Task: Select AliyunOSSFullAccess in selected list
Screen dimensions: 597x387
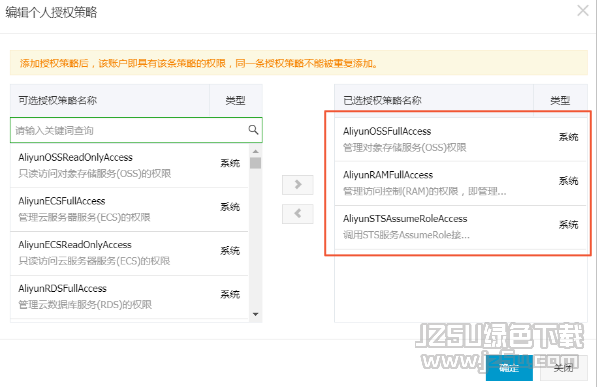Action: tap(461, 139)
